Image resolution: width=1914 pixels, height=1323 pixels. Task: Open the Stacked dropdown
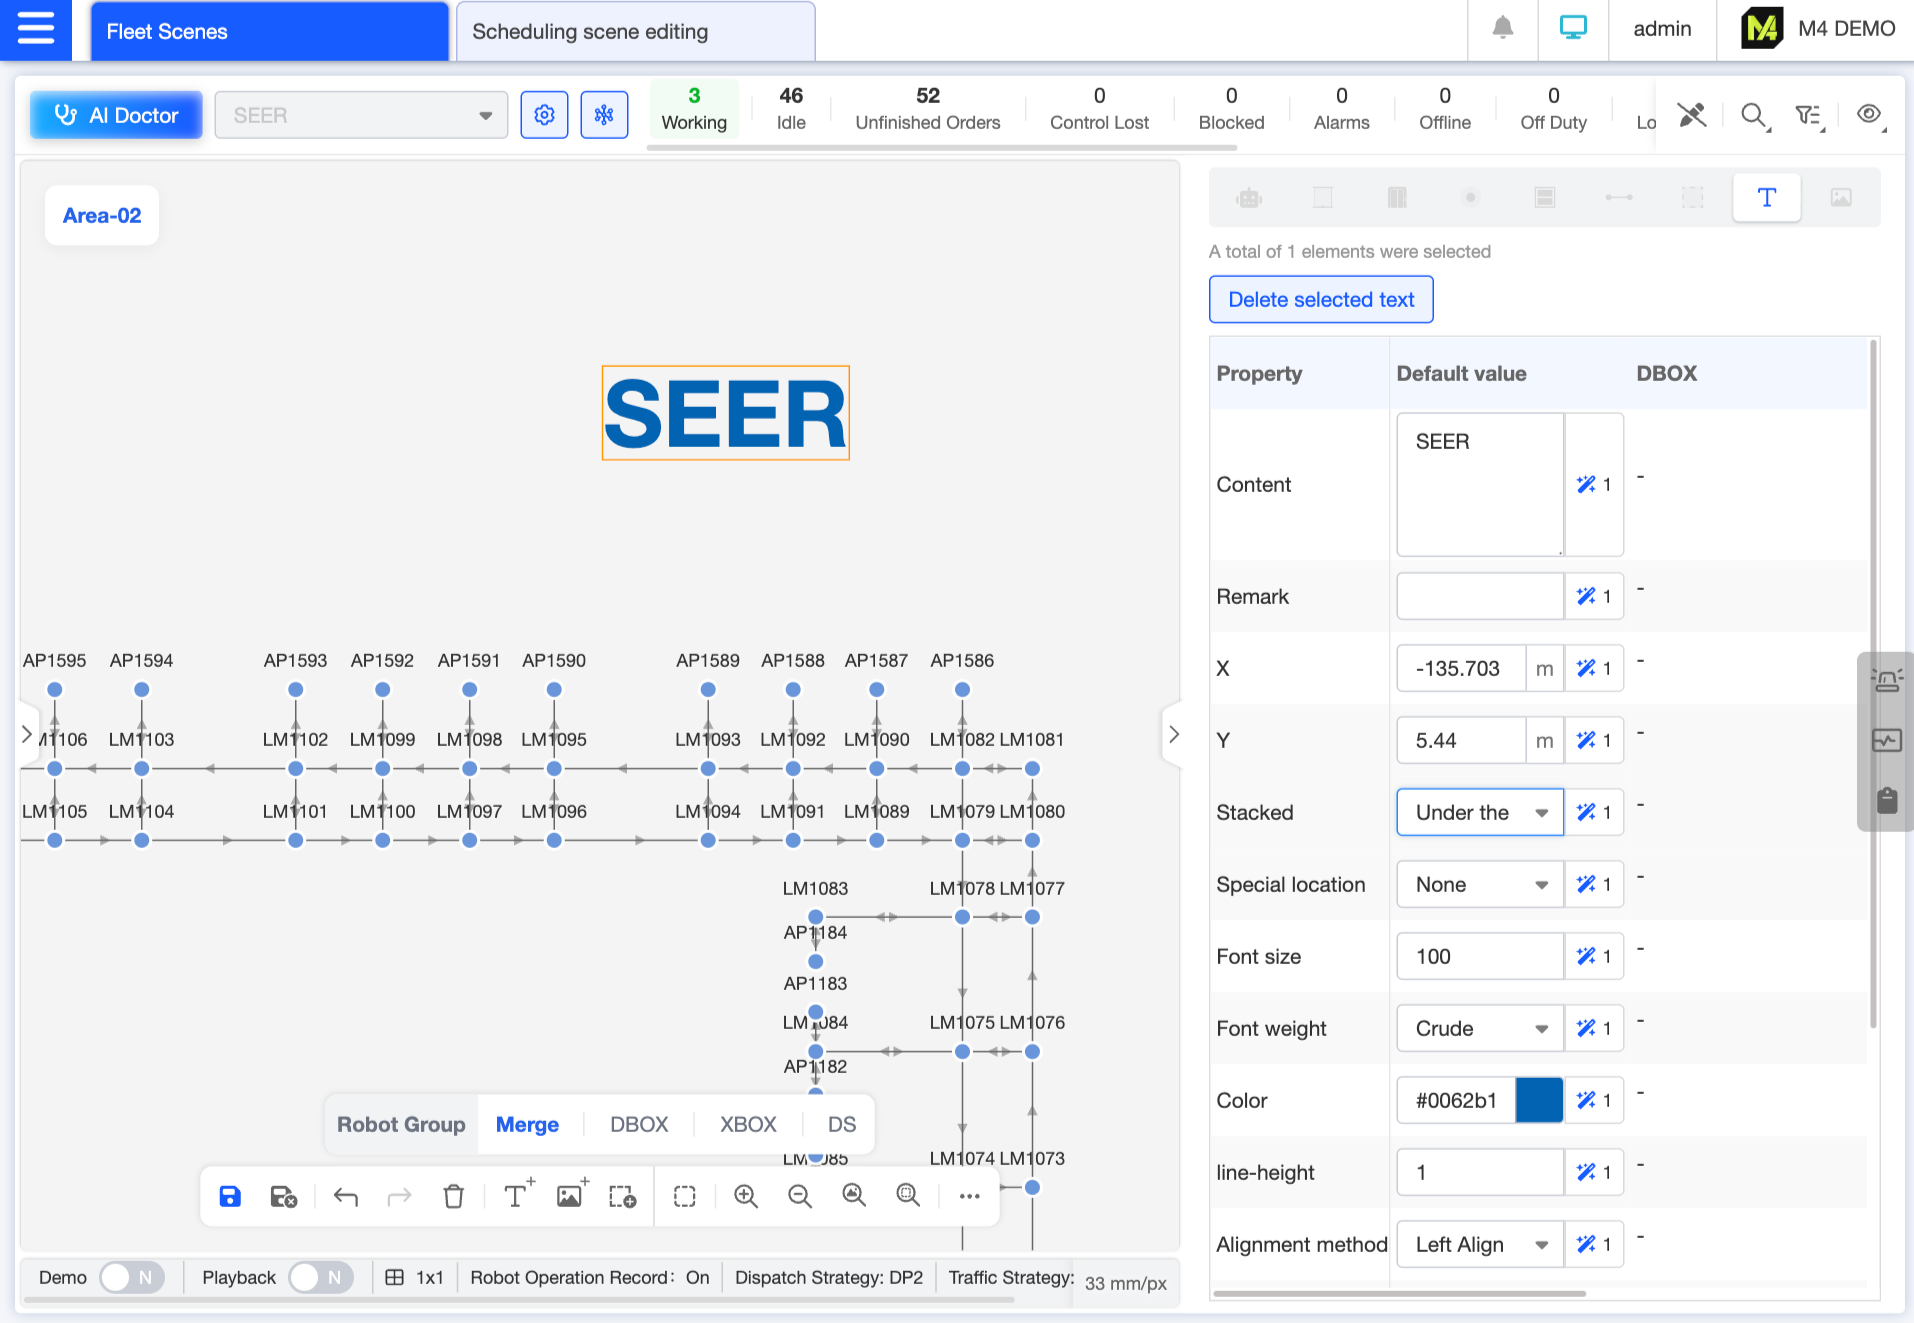(1479, 812)
